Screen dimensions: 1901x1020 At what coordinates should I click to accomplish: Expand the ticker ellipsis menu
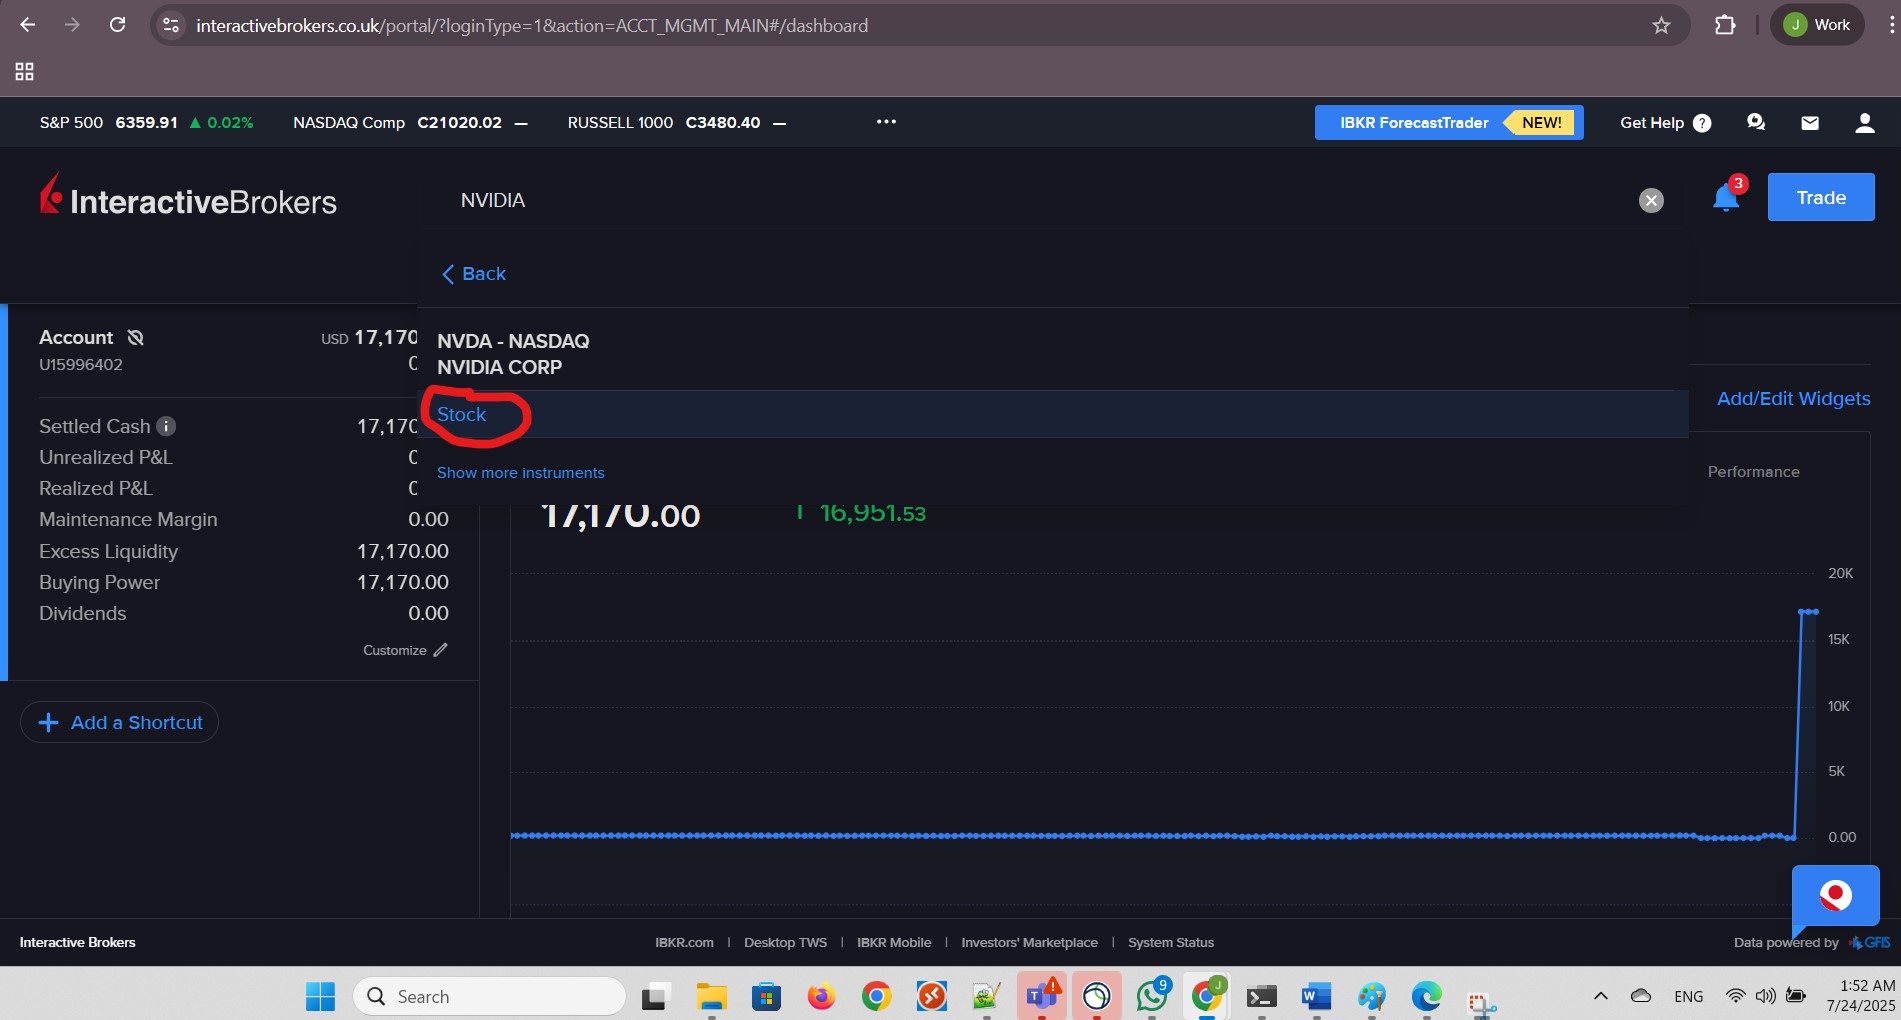886,122
